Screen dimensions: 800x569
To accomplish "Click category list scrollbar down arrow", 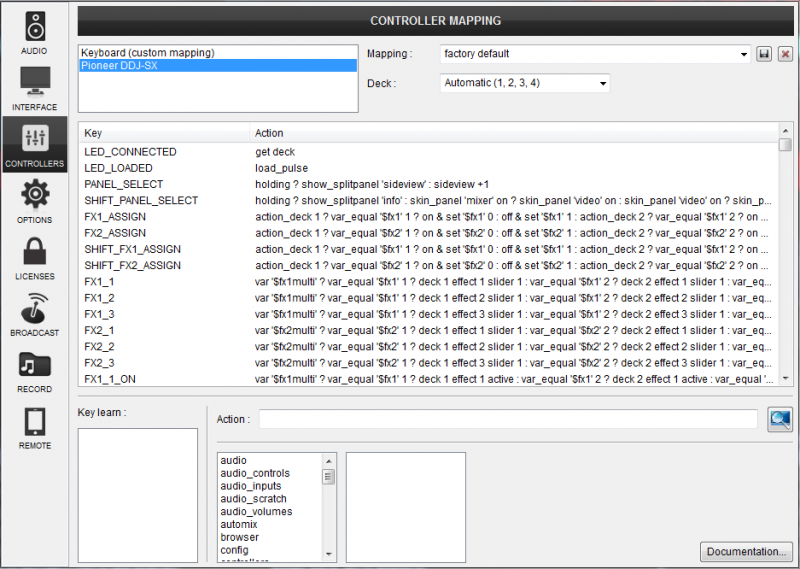I will [329, 554].
